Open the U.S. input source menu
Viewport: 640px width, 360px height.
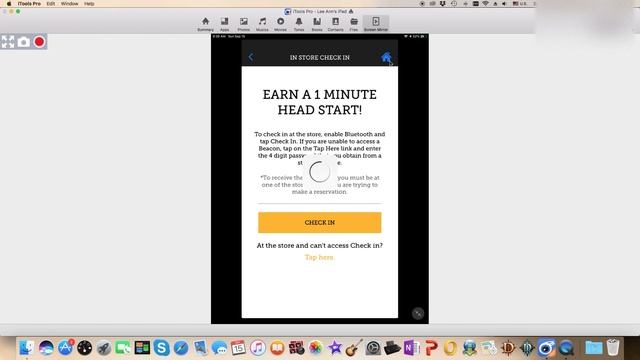click(520, 4)
